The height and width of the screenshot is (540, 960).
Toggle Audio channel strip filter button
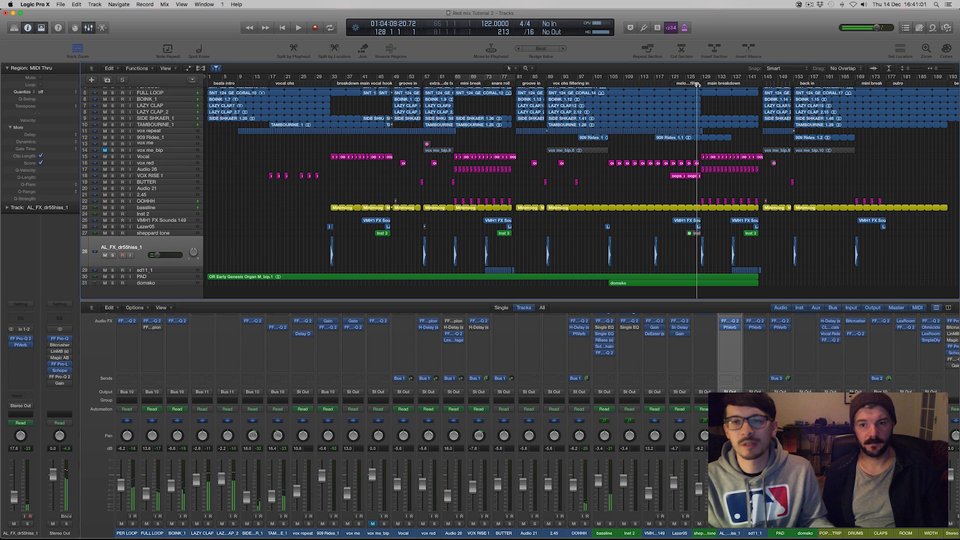pos(781,307)
